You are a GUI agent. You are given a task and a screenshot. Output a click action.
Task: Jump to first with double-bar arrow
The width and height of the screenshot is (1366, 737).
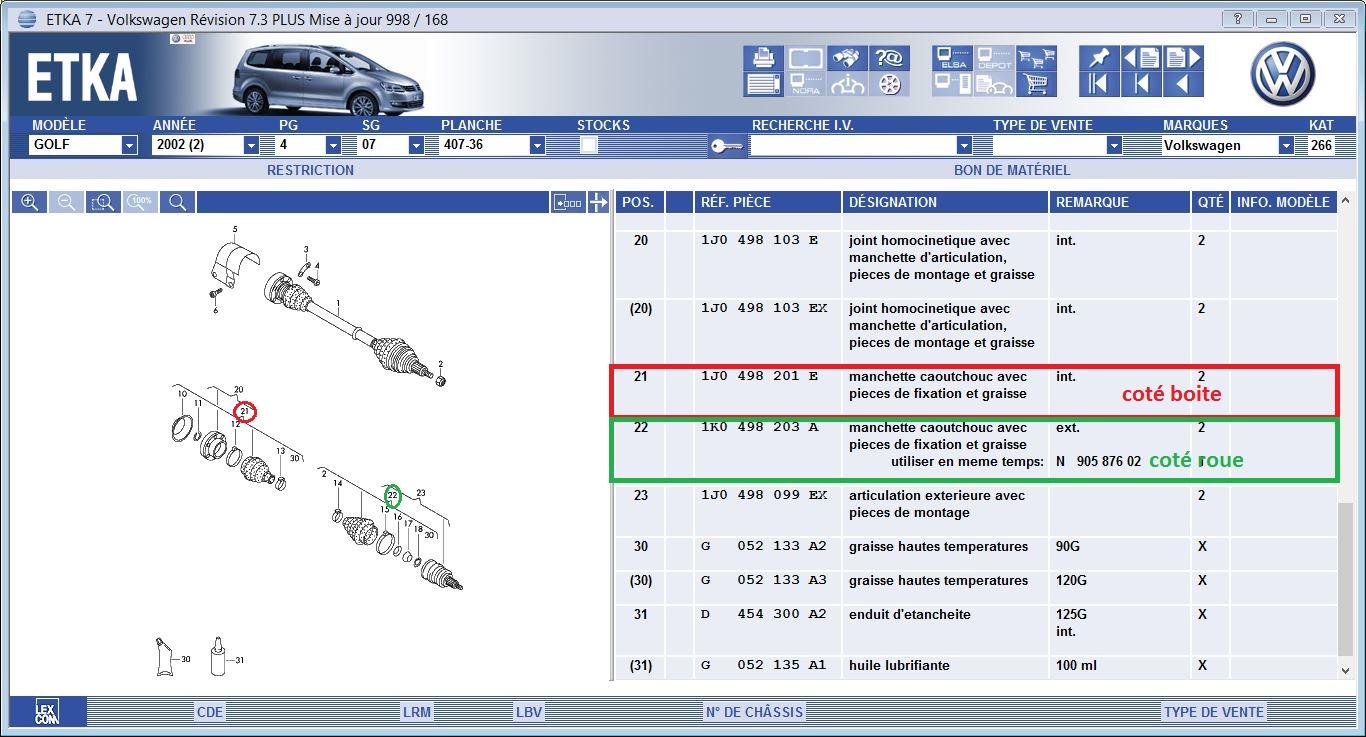1099,84
